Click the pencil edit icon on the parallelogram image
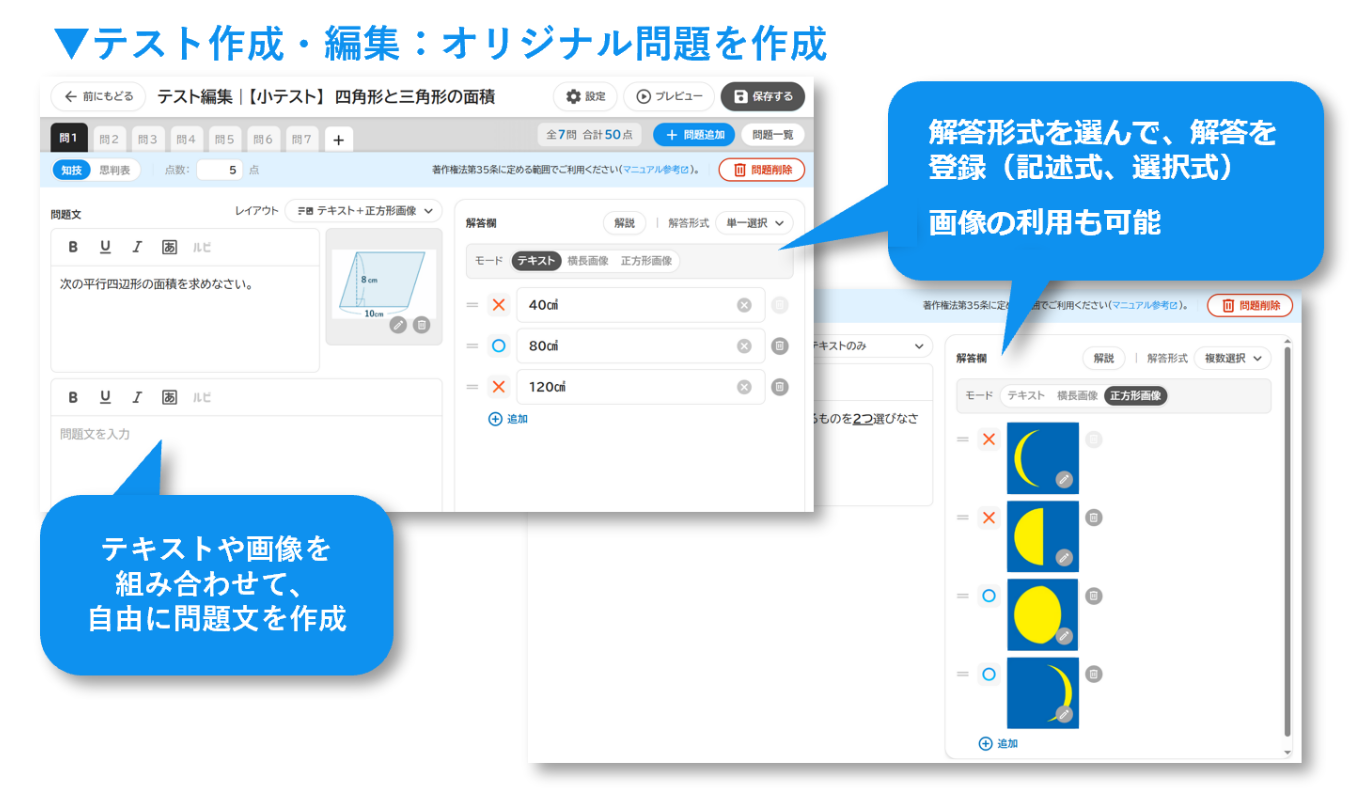This screenshot has height=795, width=1366. click(x=398, y=324)
